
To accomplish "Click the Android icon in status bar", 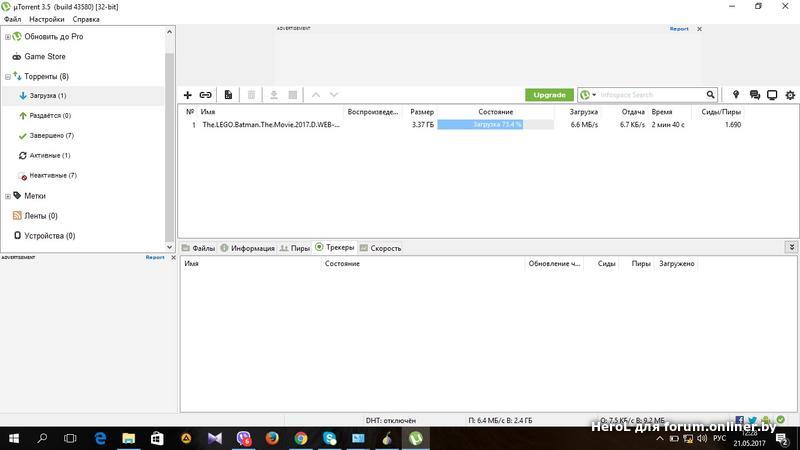I will 766,420.
